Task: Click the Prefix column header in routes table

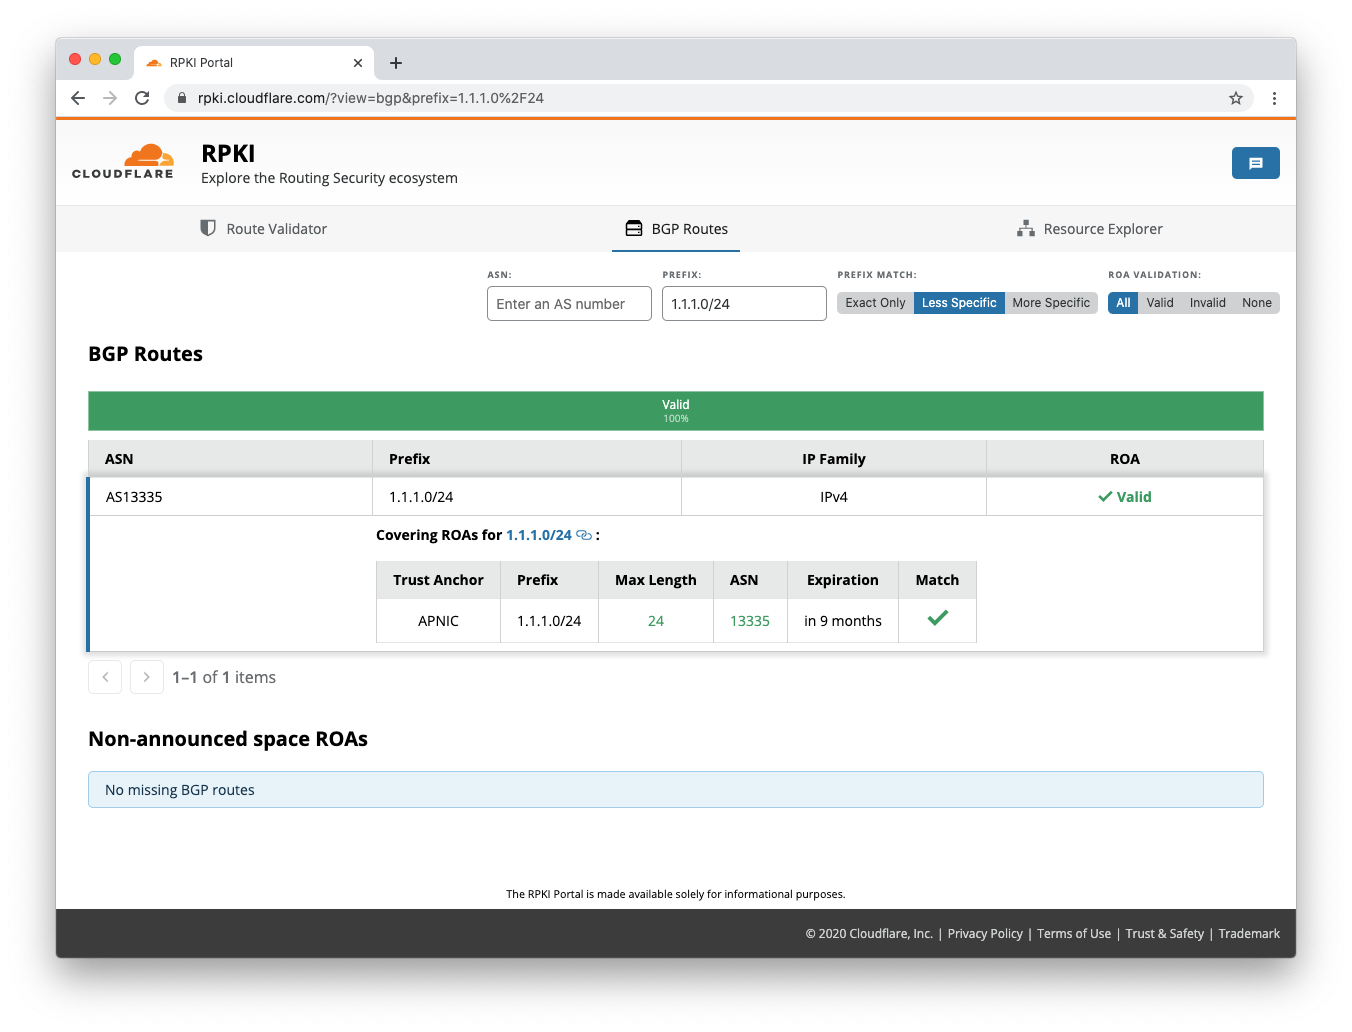Action: (527, 459)
